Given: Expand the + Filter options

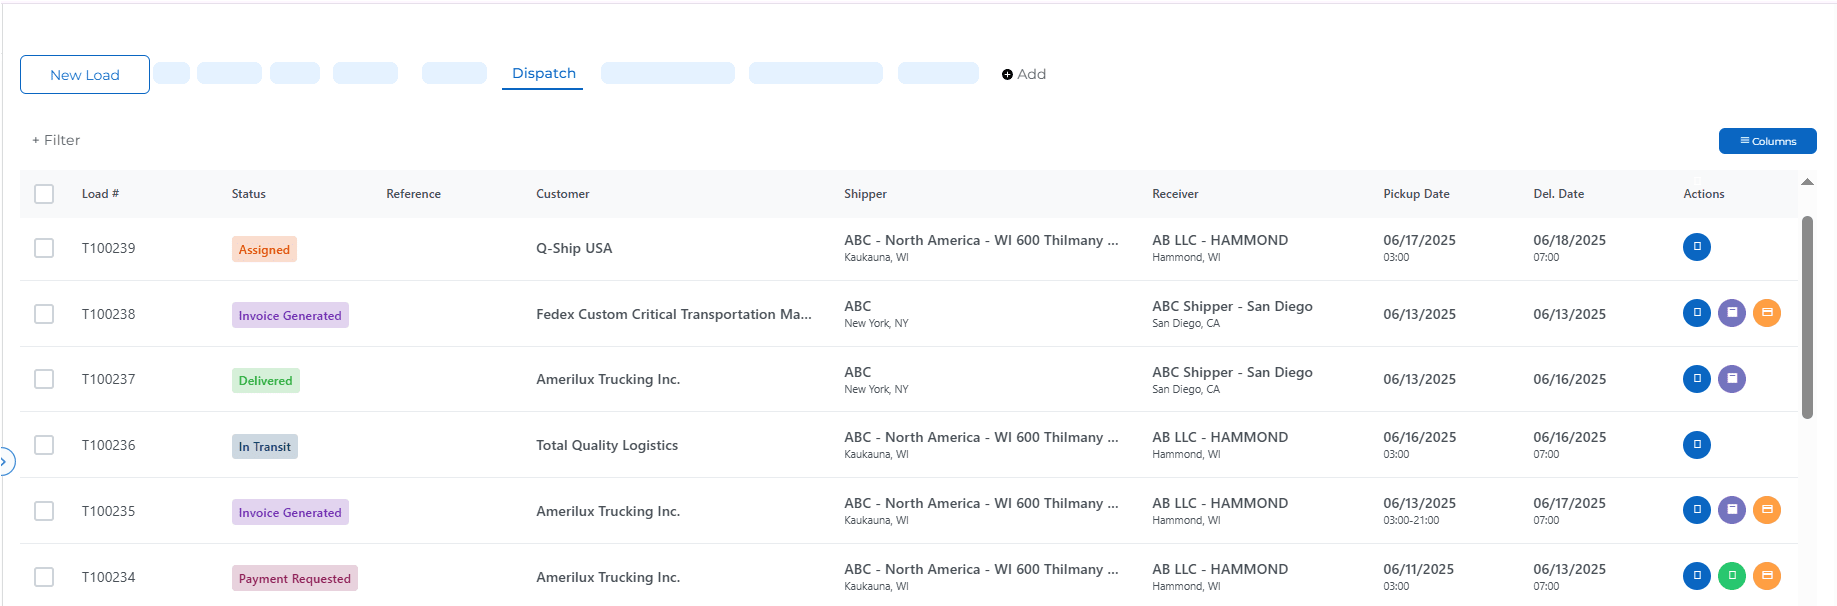Looking at the screenshot, I should pos(56,140).
